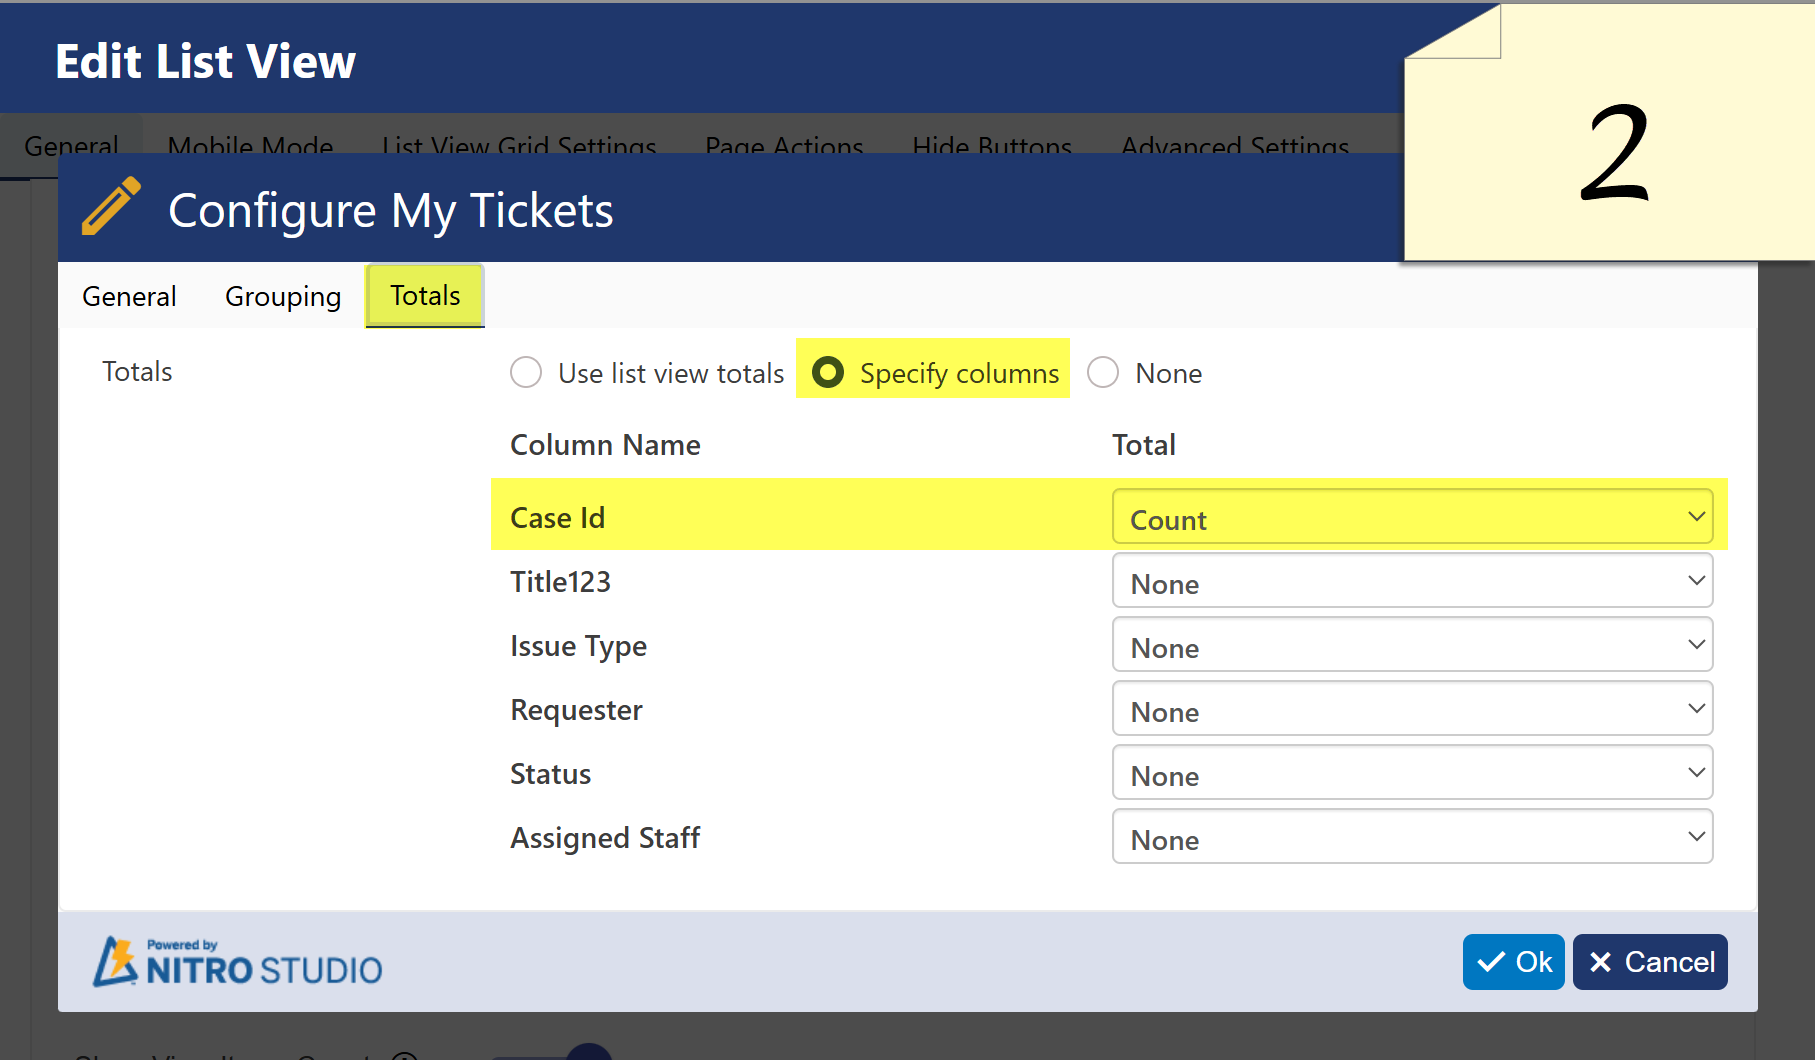This screenshot has height=1060, width=1815.
Task: Select the Use list view totals option
Action: 526,373
